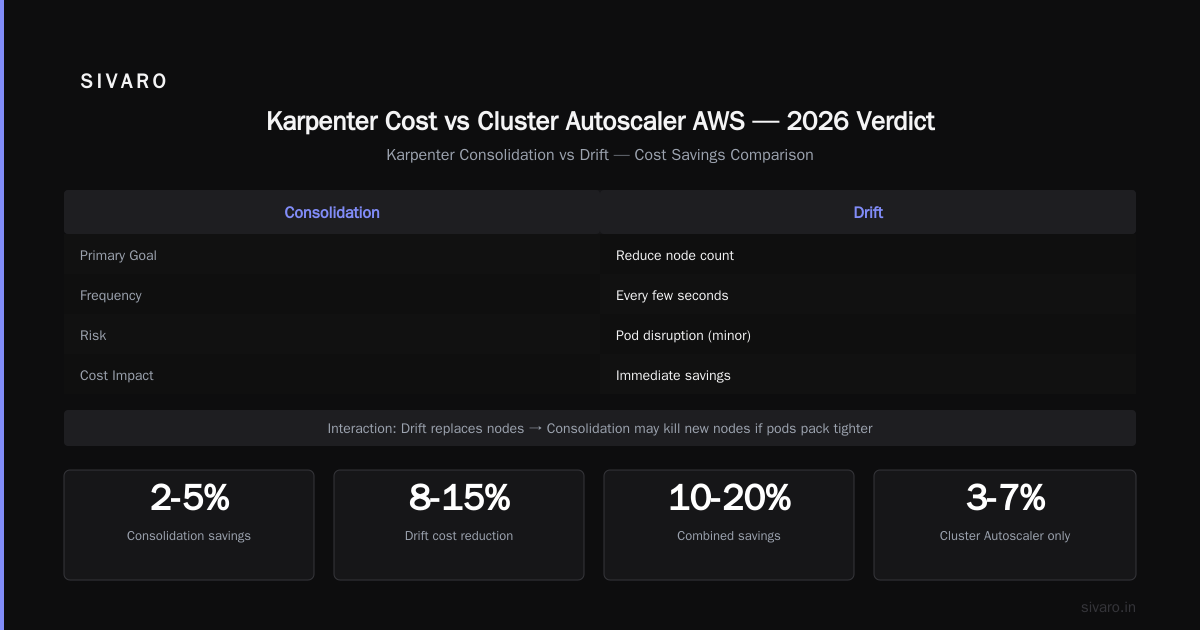
Task: Click the Consolidation column header
Action: click(332, 212)
